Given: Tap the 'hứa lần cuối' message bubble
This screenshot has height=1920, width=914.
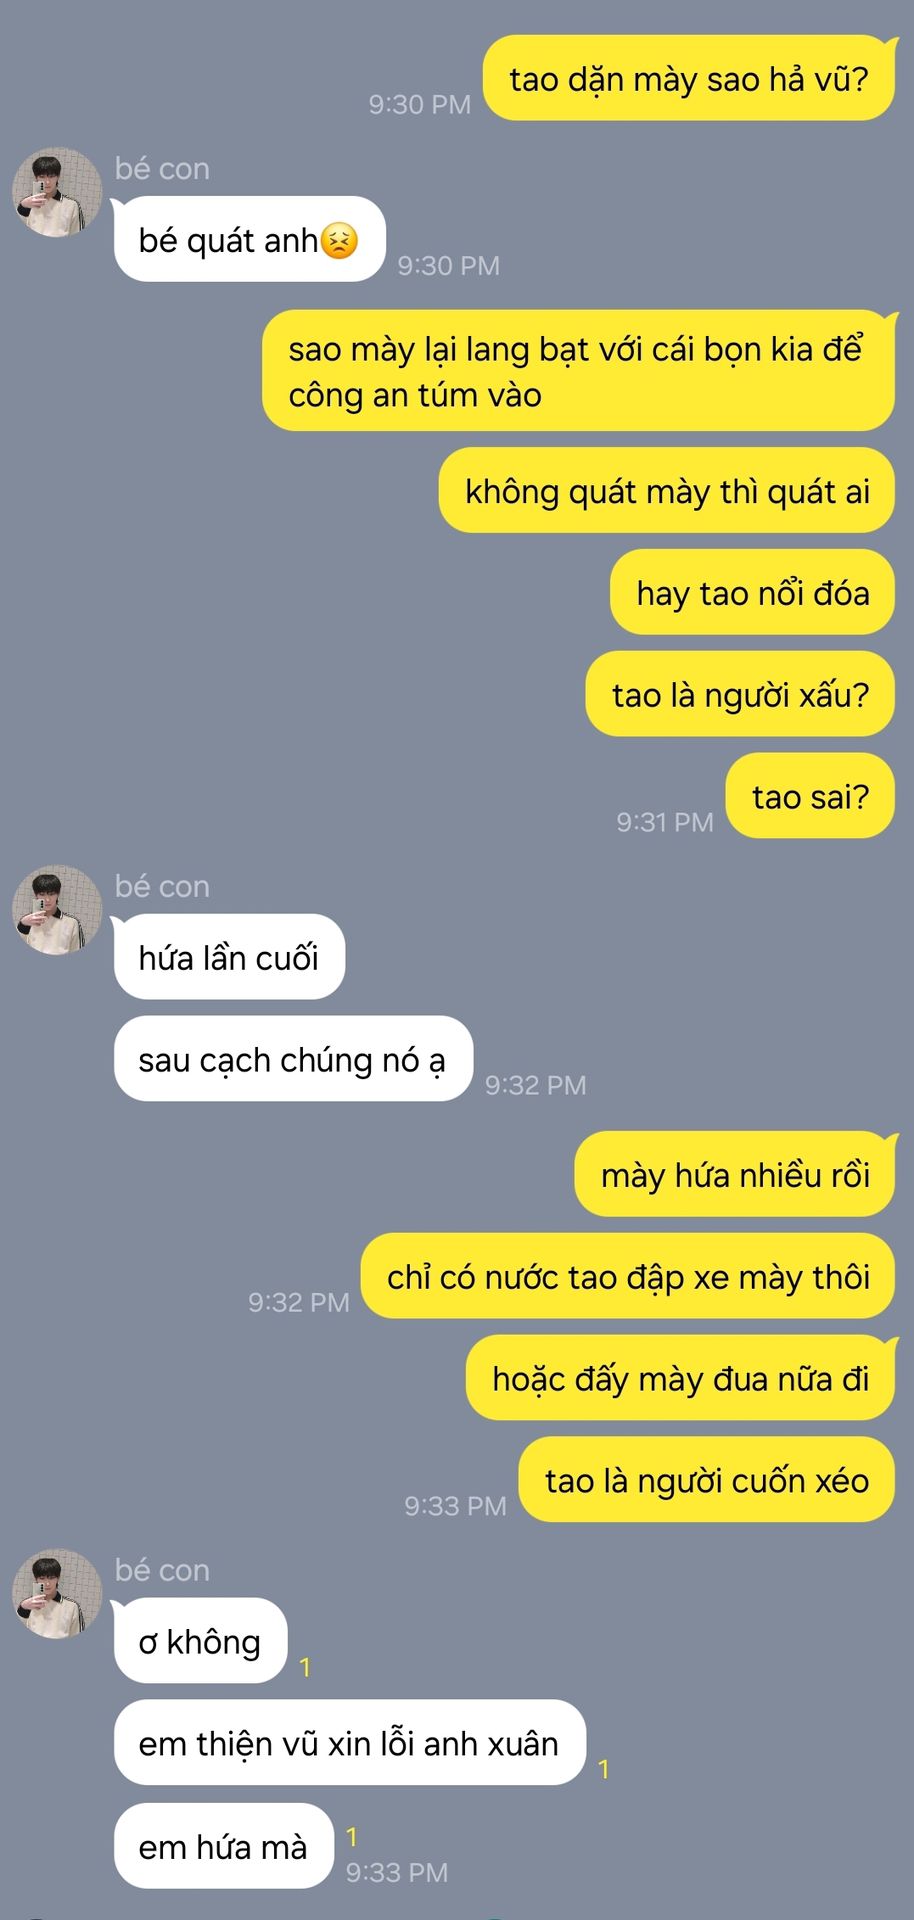Looking at the screenshot, I should 229,957.
